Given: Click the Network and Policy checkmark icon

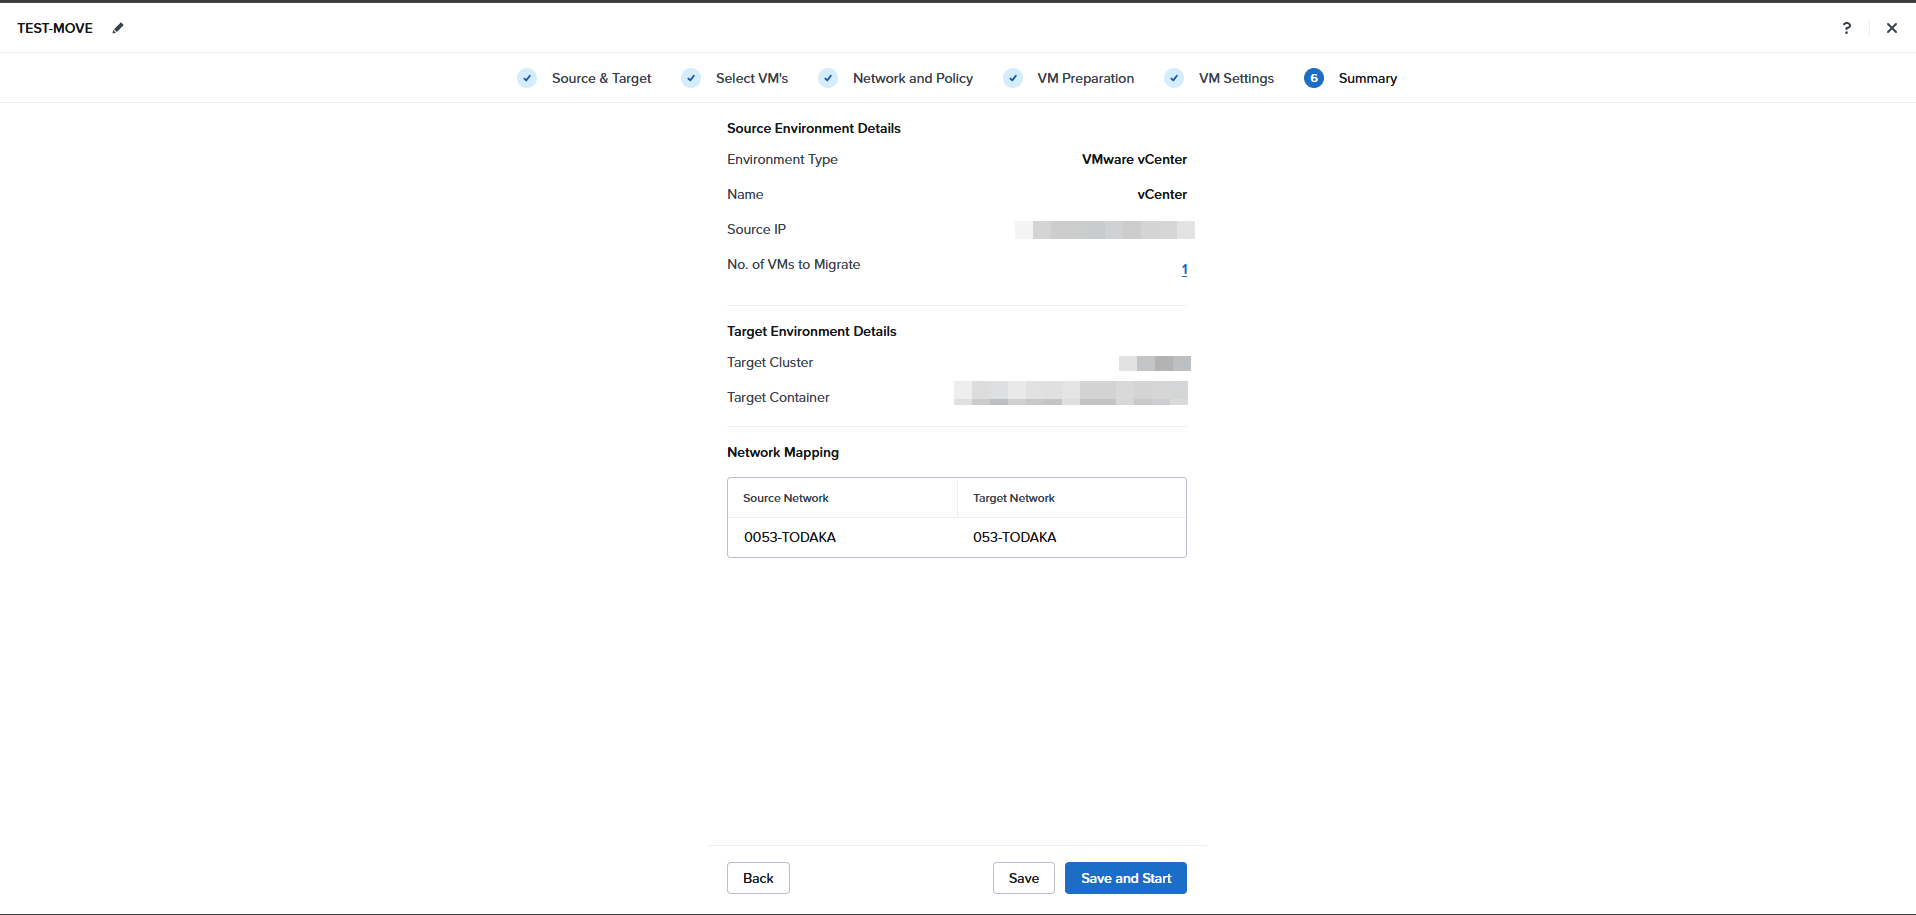Looking at the screenshot, I should pos(828,78).
